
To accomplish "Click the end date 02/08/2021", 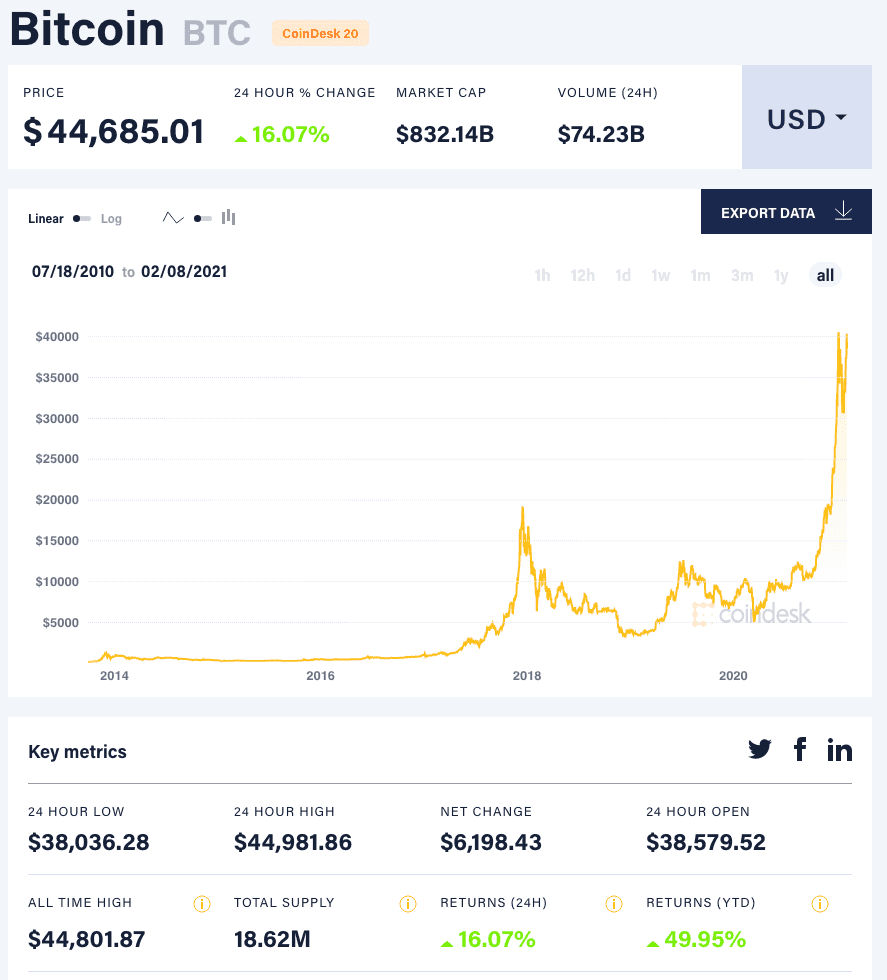I will click(x=184, y=271).
